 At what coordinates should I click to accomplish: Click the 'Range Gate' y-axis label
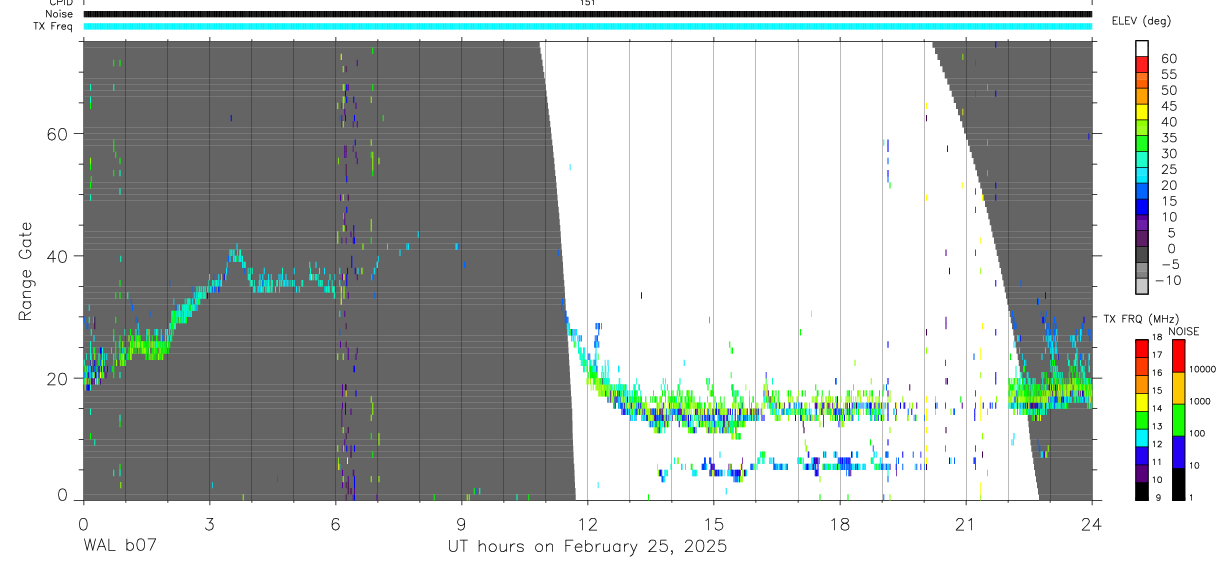tap(26, 270)
